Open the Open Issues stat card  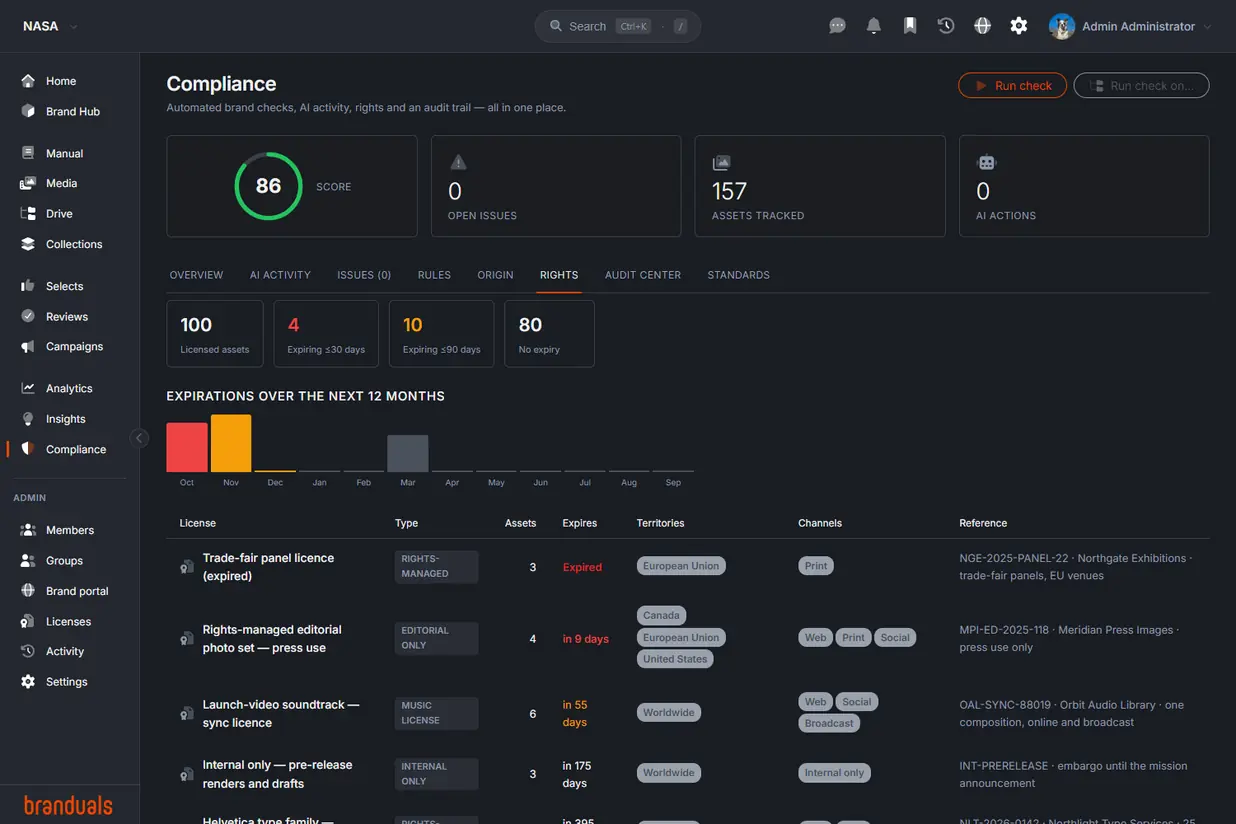pos(556,186)
